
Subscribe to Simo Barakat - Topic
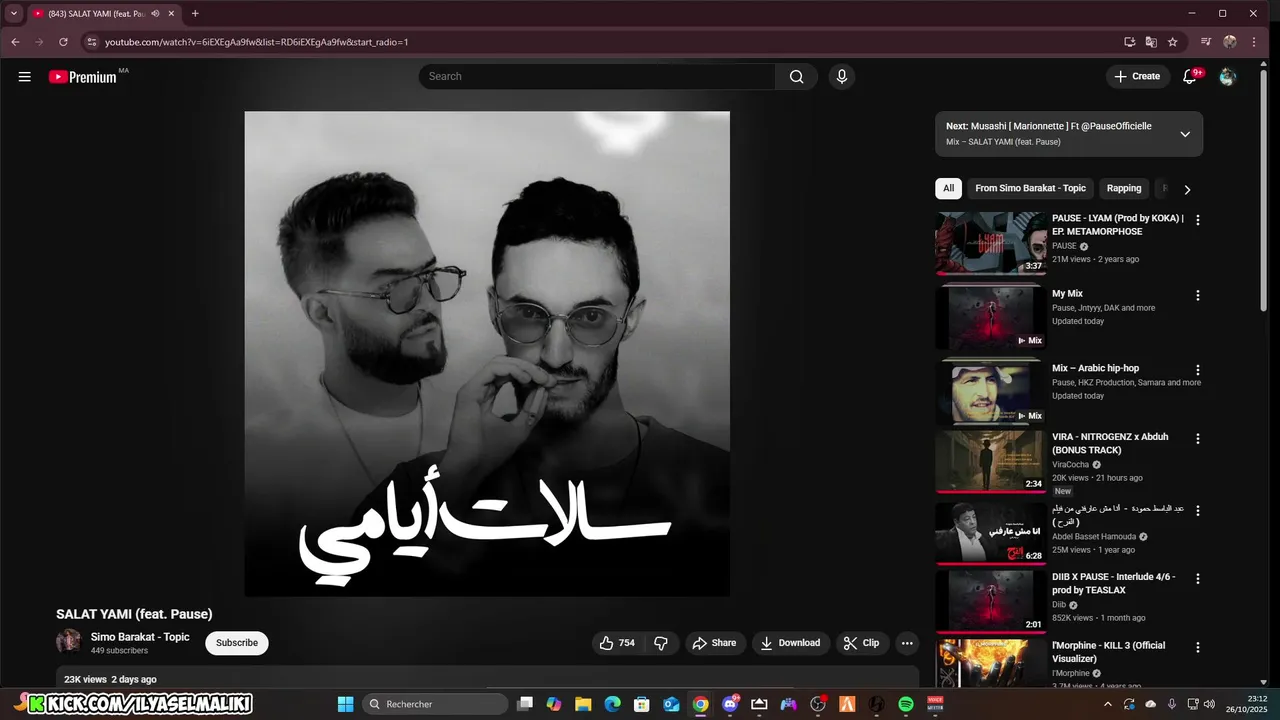tap(237, 643)
